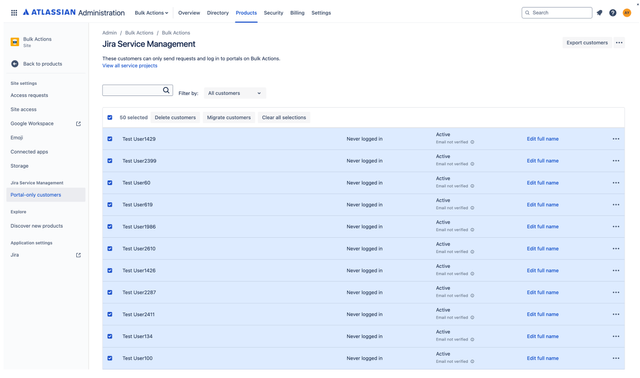
Task: Uncheck Test User2287 checkbox
Action: (x=110, y=292)
